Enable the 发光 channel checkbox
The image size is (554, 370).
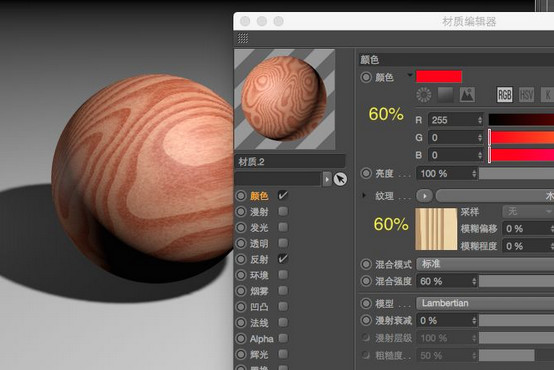(x=283, y=227)
